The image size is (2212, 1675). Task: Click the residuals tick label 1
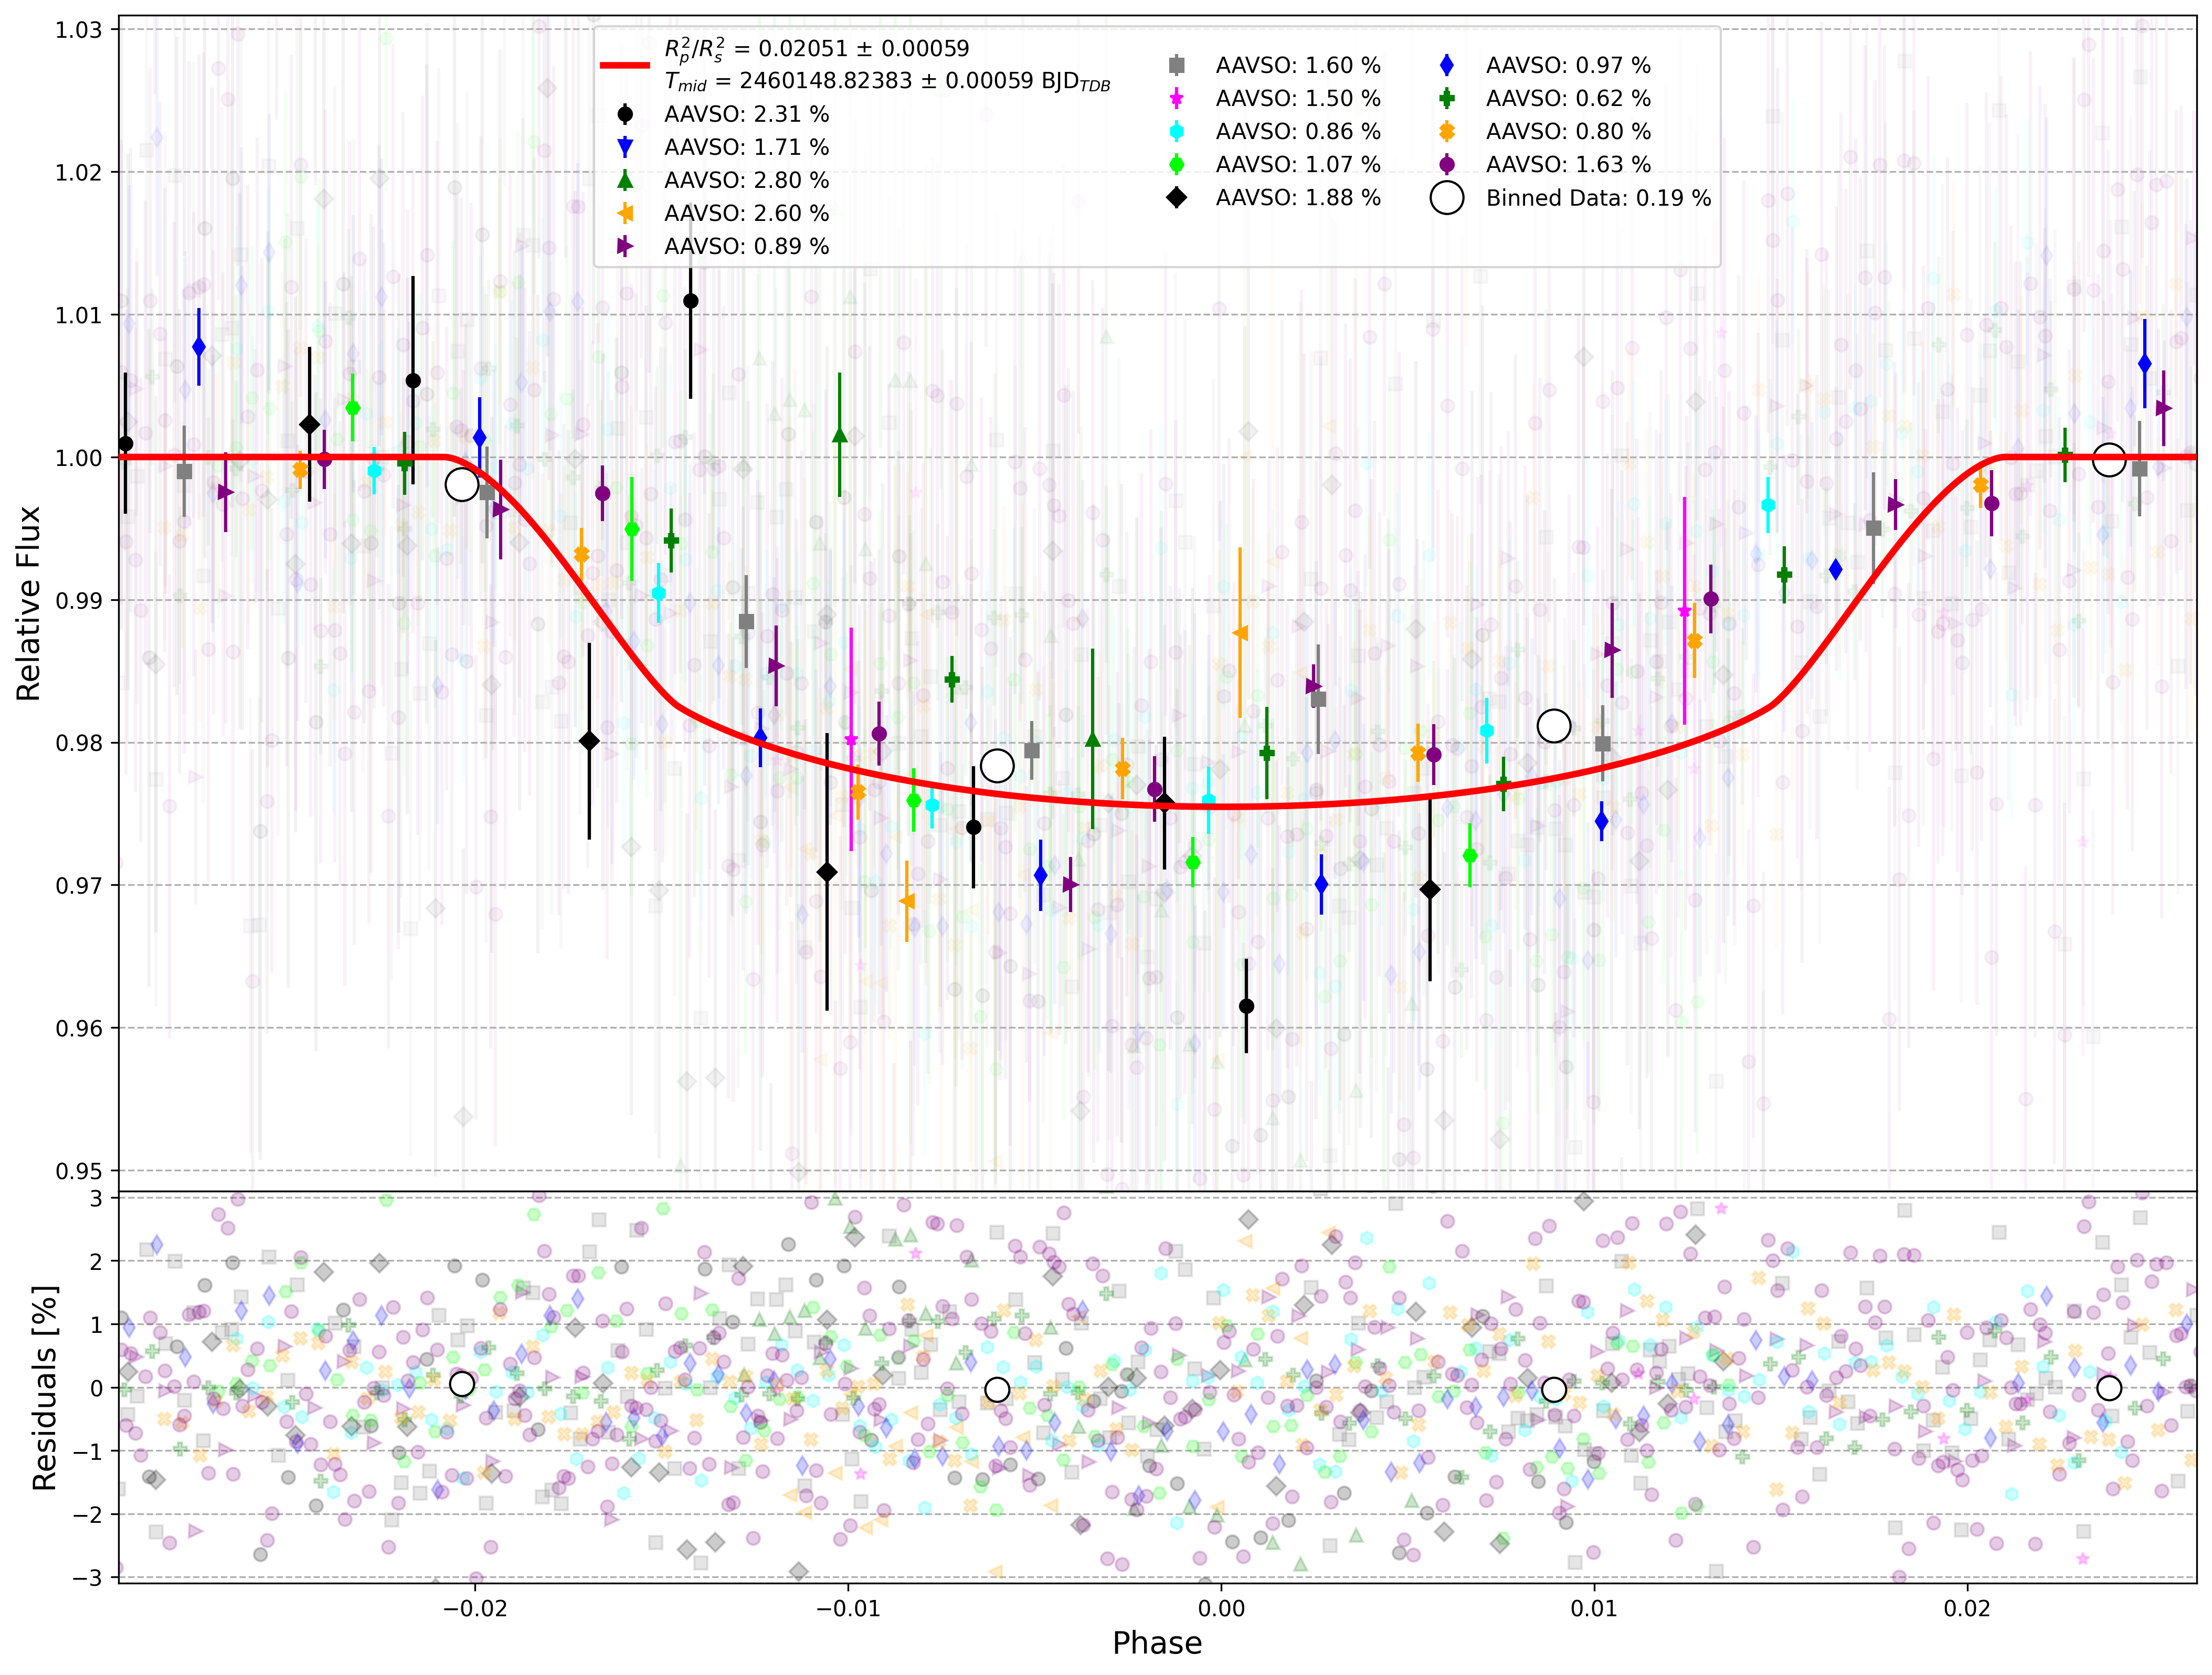[96, 1325]
